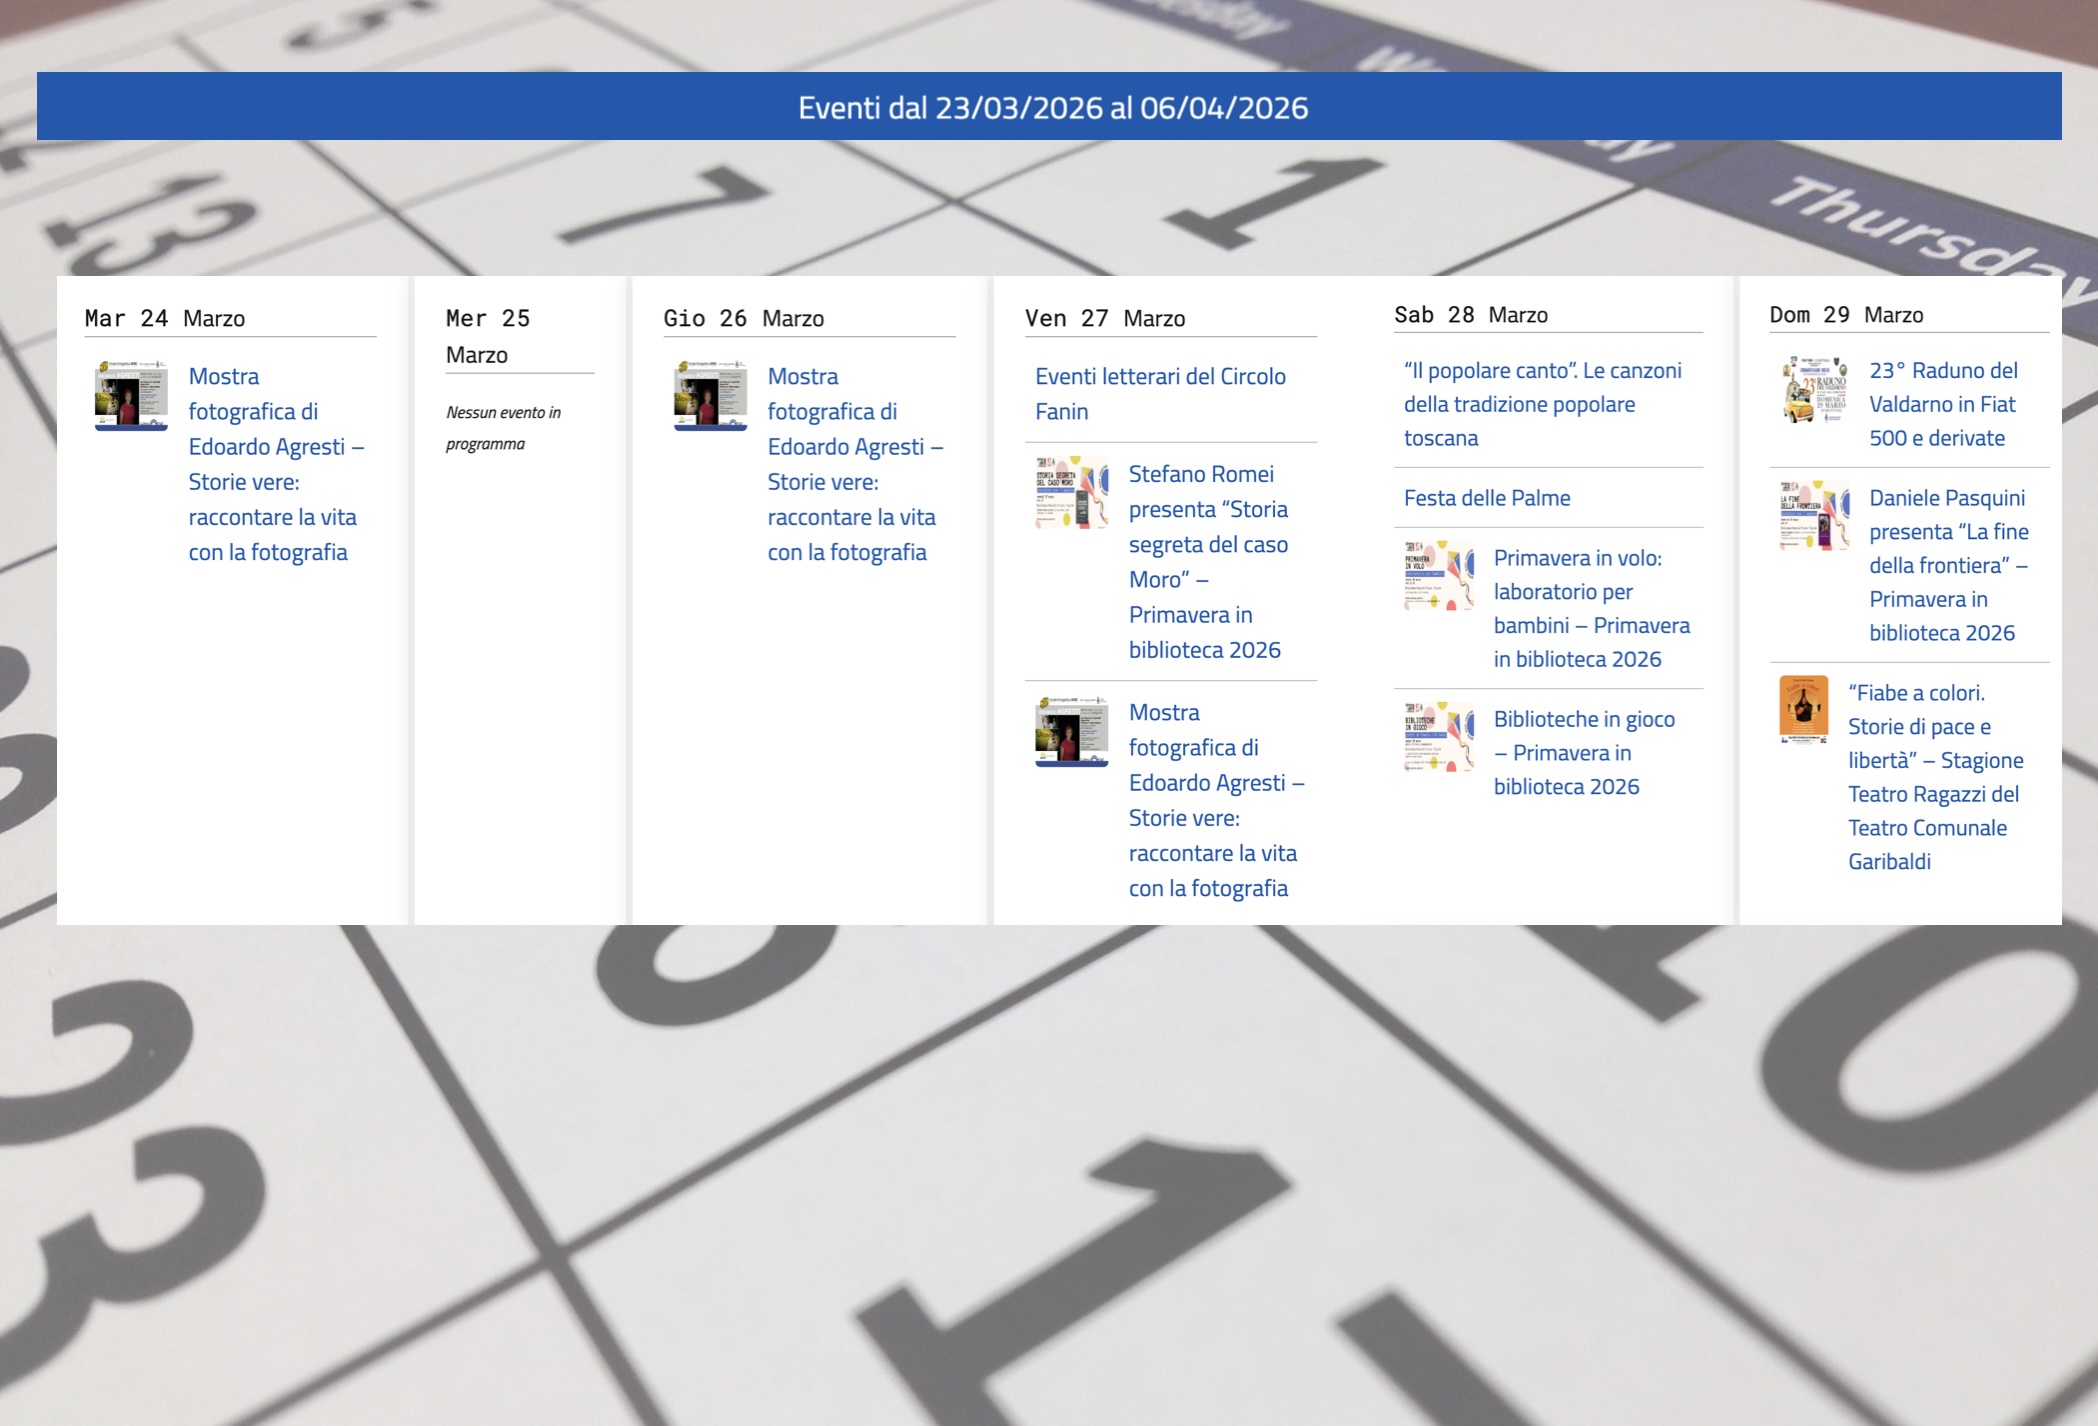Open the orange Fiabe a colori thumbnail
Screen dimensions: 2098x1426
[1803, 709]
